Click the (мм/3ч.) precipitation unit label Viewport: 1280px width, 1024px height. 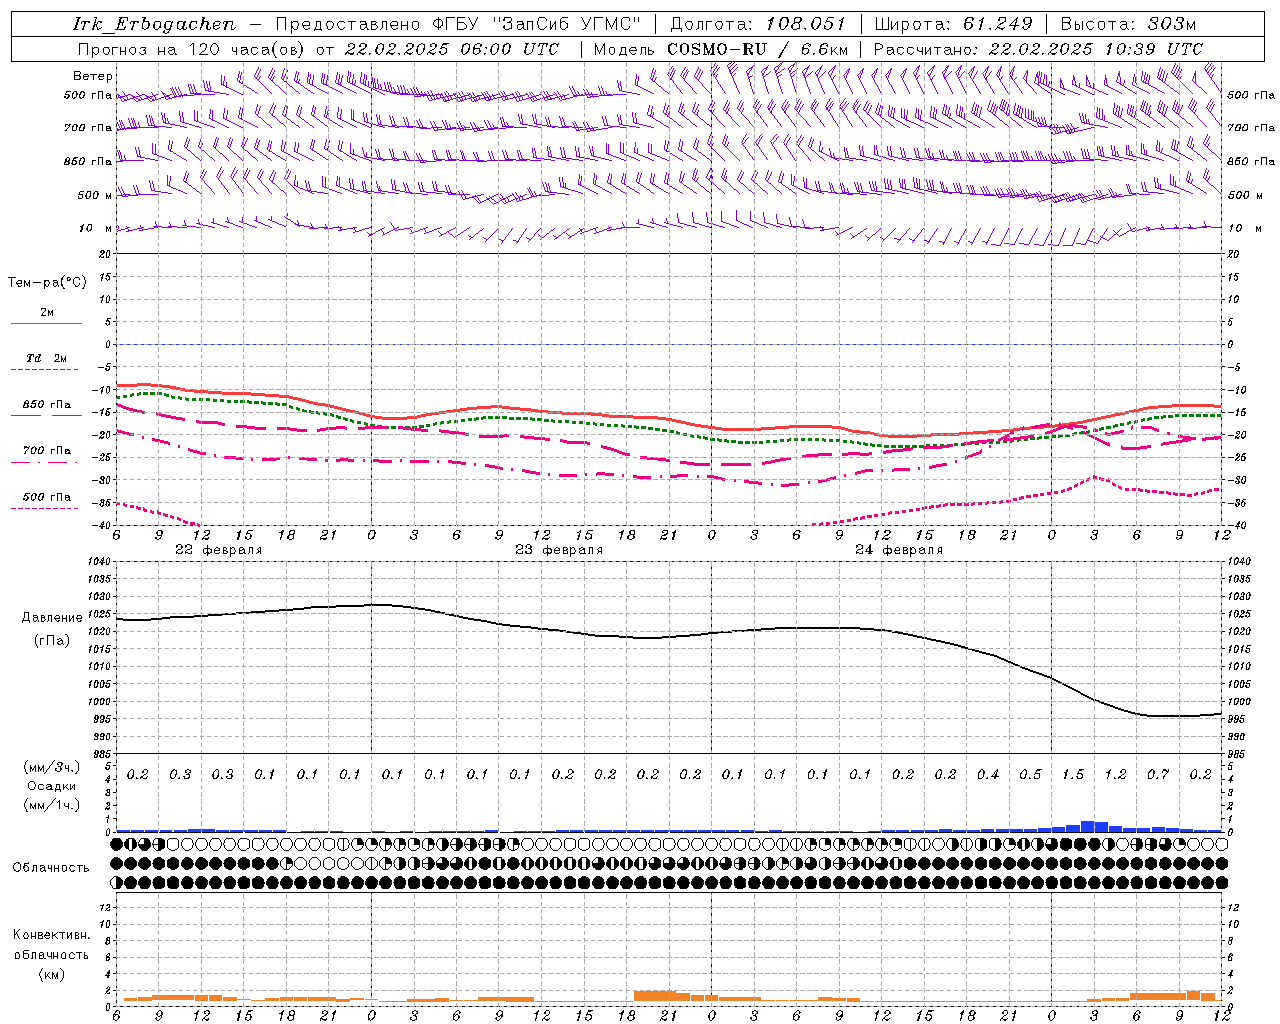click(51, 767)
